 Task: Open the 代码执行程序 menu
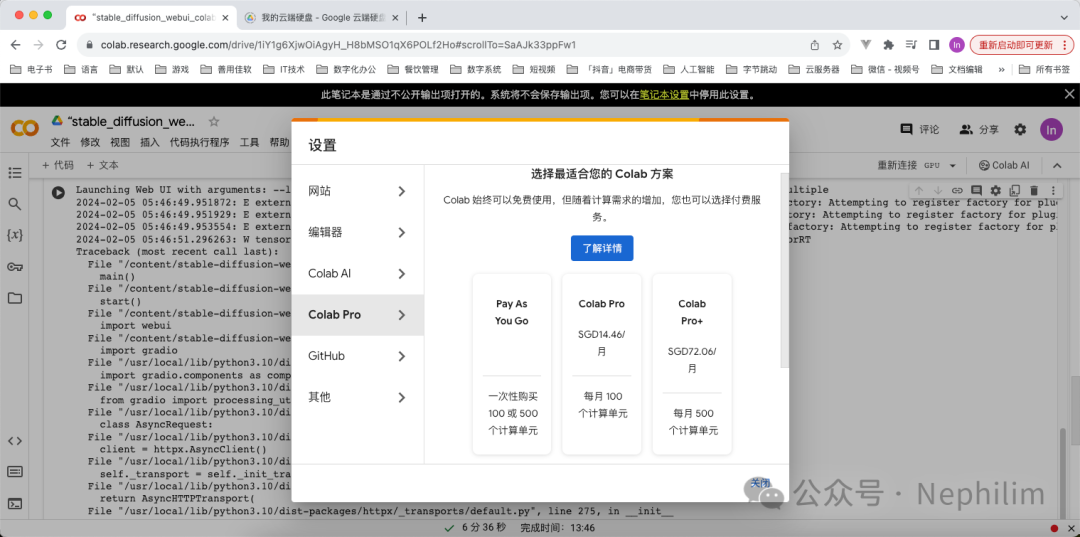(x=199, y=143)
